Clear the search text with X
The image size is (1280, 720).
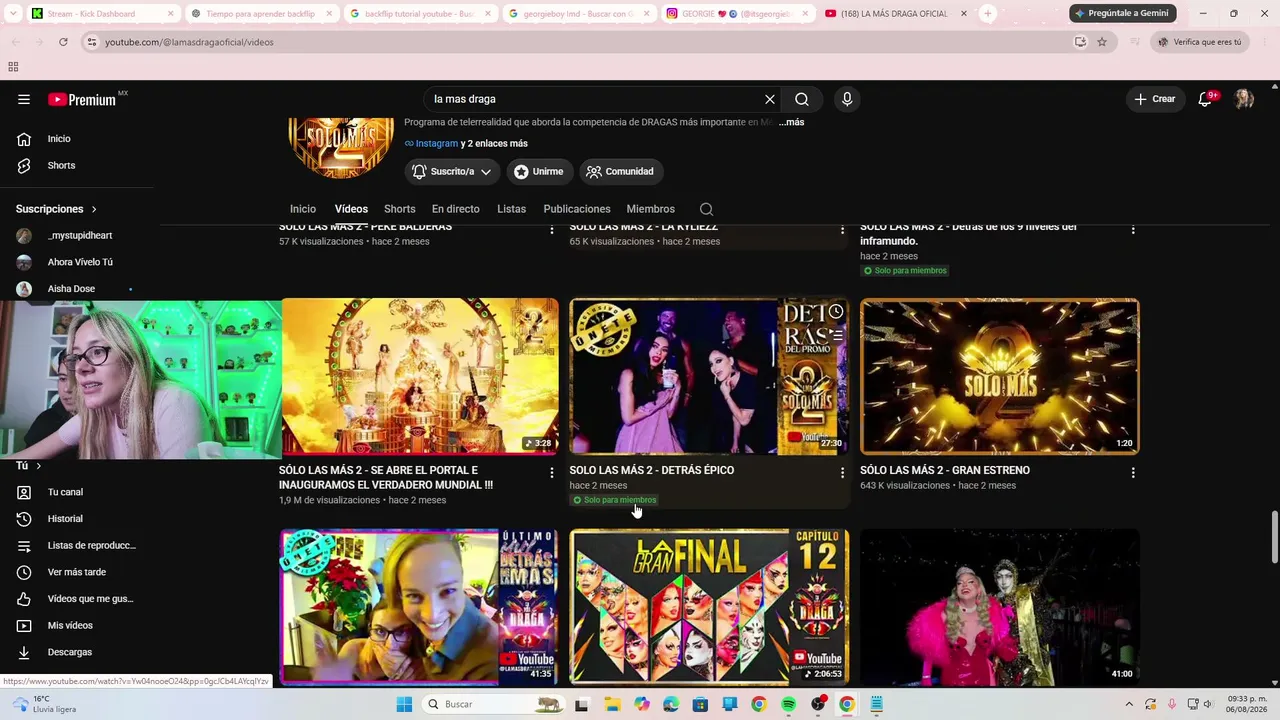(770, 99)
